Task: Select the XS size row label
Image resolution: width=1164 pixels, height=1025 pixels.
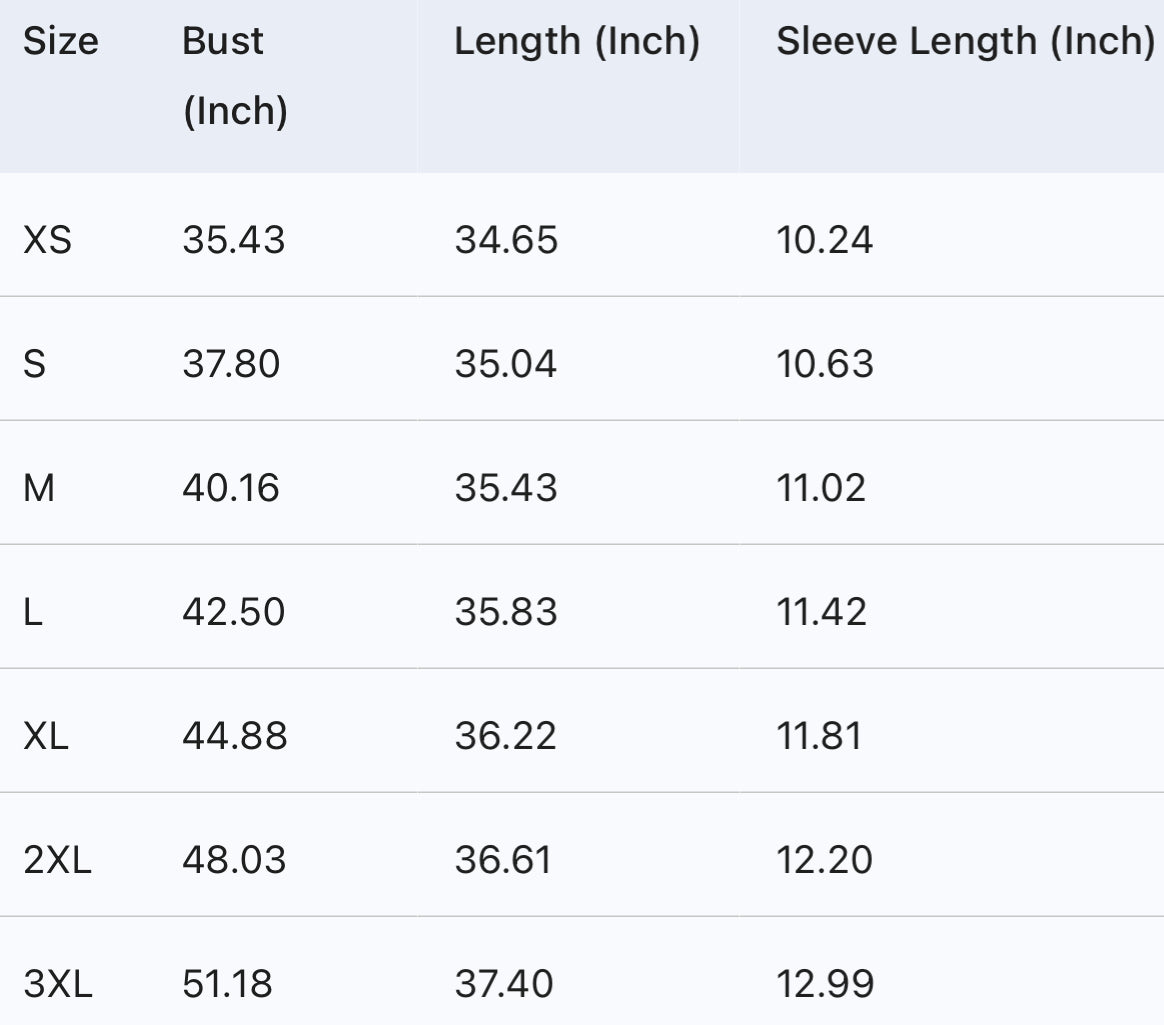Action: tap(47, 240)
